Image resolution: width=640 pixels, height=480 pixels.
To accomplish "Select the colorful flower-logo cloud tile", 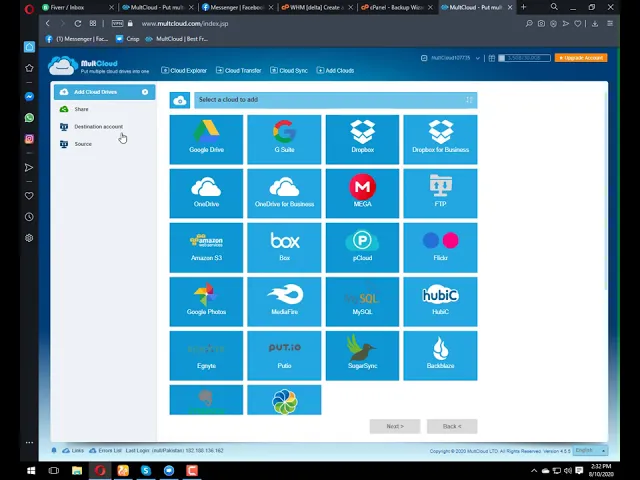I will click(284, 400).
